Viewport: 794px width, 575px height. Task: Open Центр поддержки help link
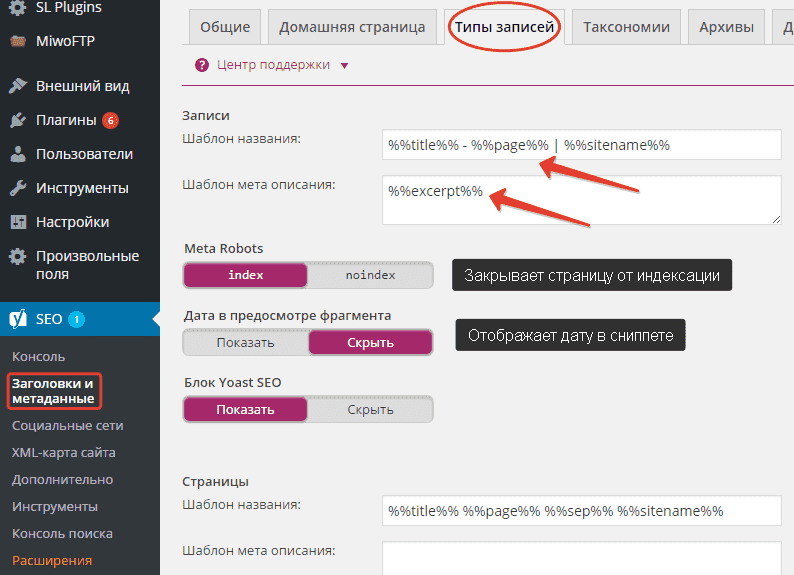pyautogui.click(x=273, y=65)
